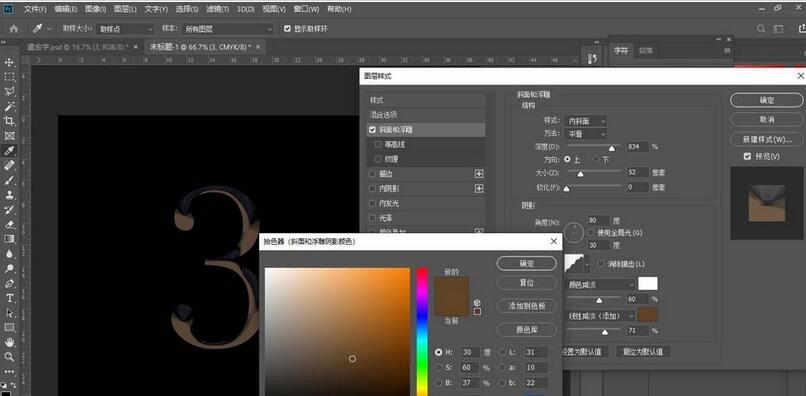Viewport: 806px width, 396px height.
Task: Open the Technique (平滑) dropdown
Action: click(585, 134)
